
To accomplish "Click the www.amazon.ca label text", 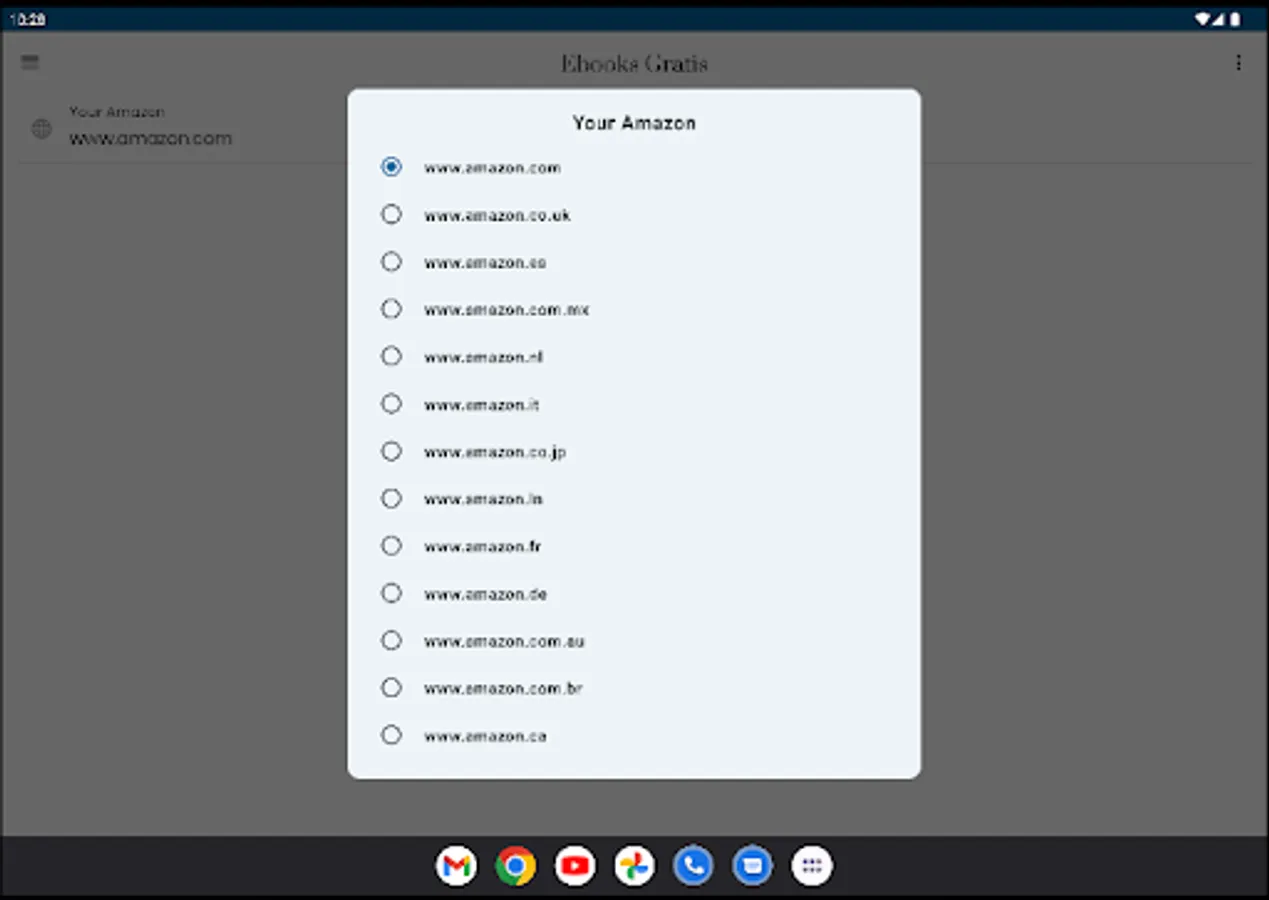I will [485, 736].
